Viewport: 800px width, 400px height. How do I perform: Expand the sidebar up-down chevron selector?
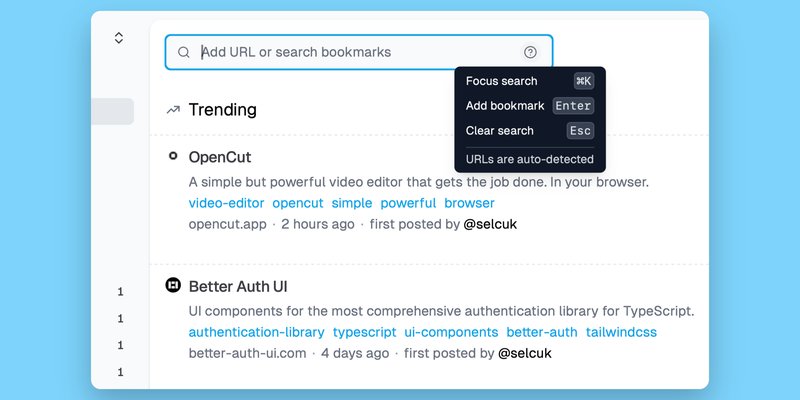[119, 38]
